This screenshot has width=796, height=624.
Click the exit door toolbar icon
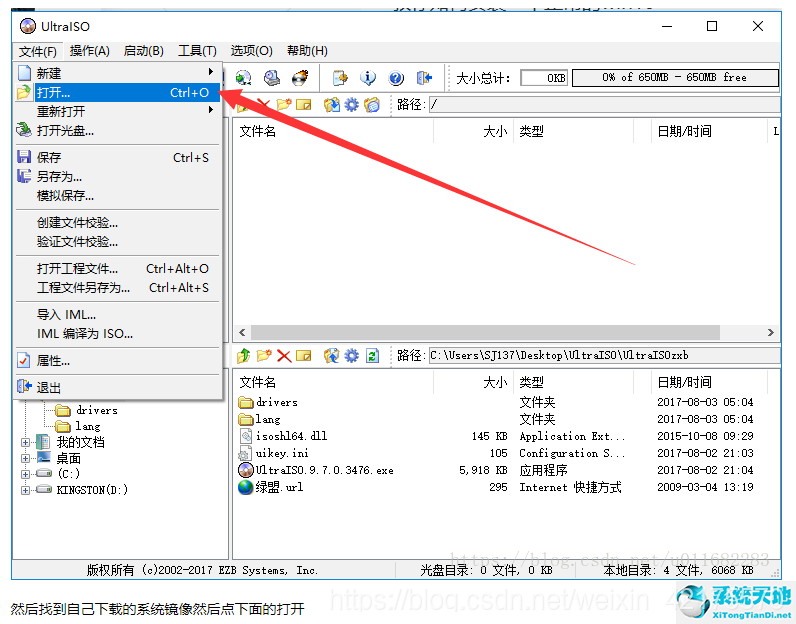[424, 78]
